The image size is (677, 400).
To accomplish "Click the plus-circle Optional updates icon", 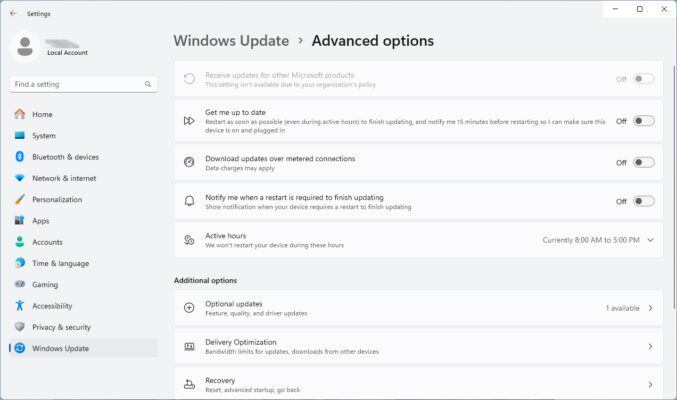I will click(x=189, y=308).
